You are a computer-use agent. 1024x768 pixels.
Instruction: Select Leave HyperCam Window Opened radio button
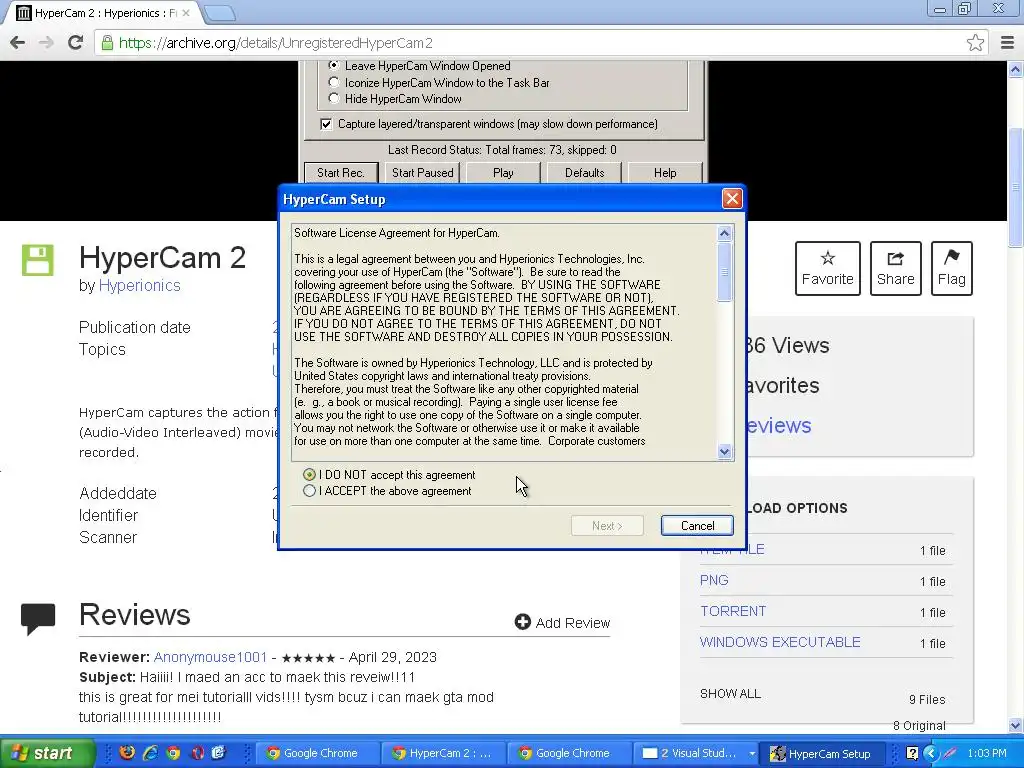pos(334,65)
